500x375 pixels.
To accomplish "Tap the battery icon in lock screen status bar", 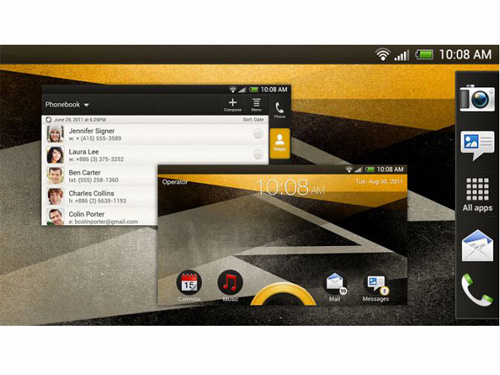I will click(x=370, y=169).
